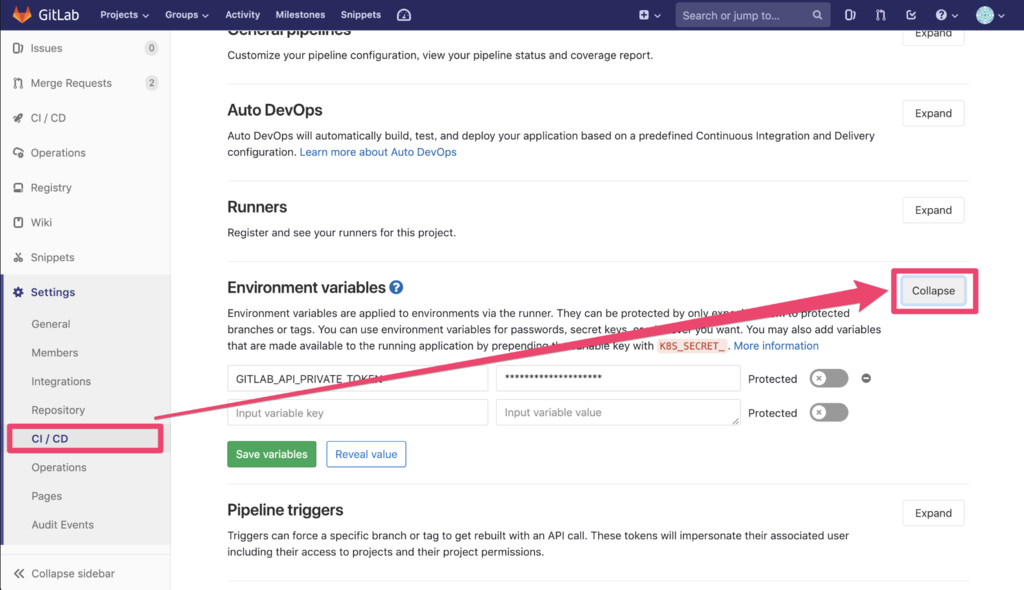Open Learn more about Auto DevOps link
Image resolution: width=1024 pixels, height=590 pixels.
(378, 152)
